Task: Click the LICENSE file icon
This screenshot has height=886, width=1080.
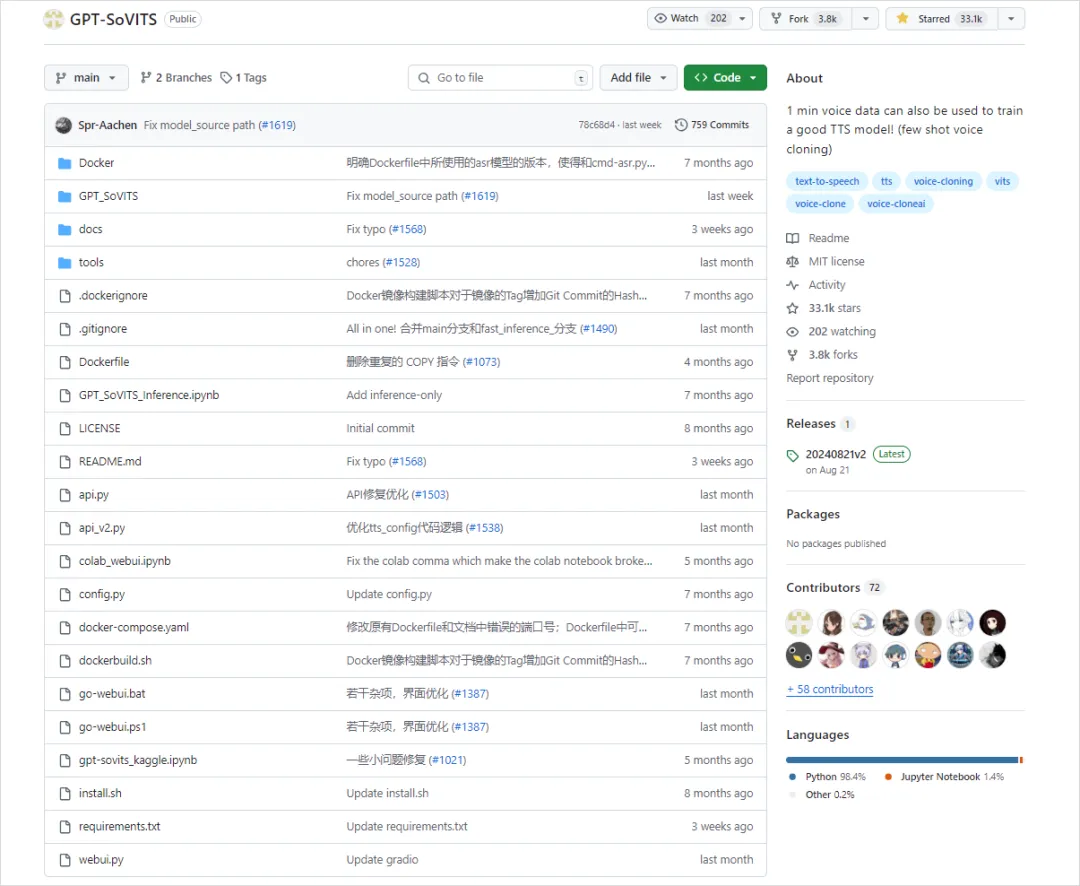Action: click(x=65, y=429)
